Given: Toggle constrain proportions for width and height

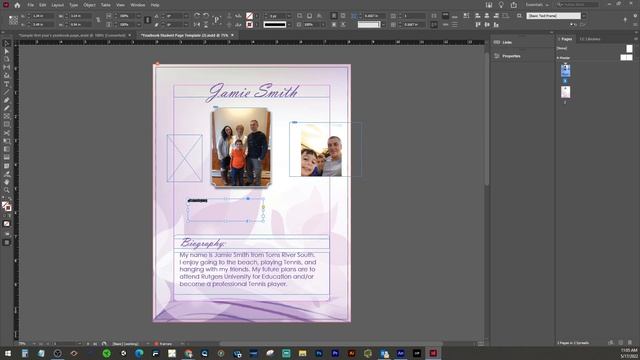Looking at the screenshot, I should tap(98, 20).
